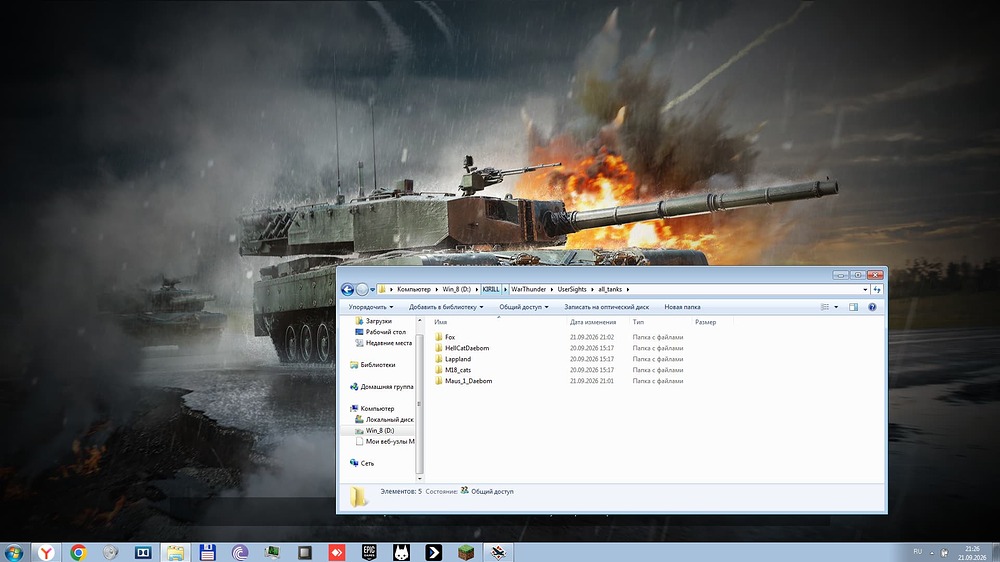Screen dimensions: 1000x562
Task: Expand the arrow after all_tanks breadcrumb
Action: click(x=628, y=290)
